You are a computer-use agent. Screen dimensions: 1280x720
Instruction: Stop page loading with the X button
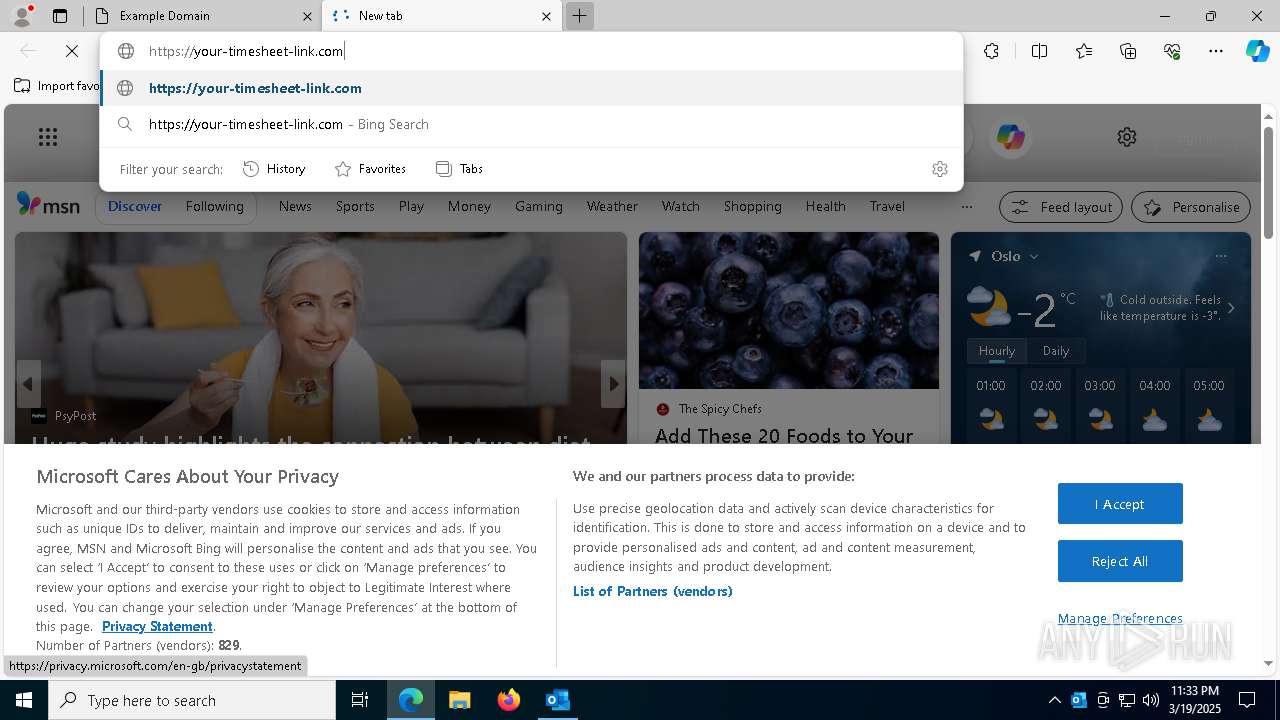[72, 51]
